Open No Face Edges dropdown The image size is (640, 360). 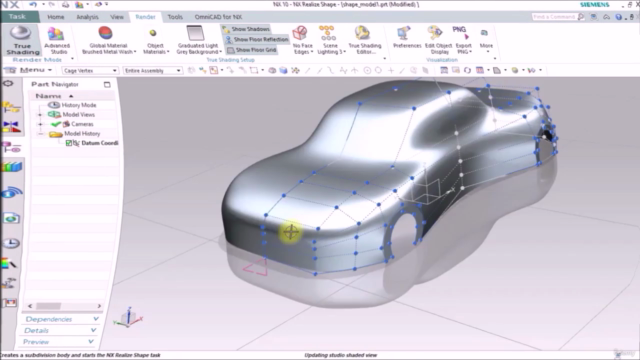(x=302, y=40)
